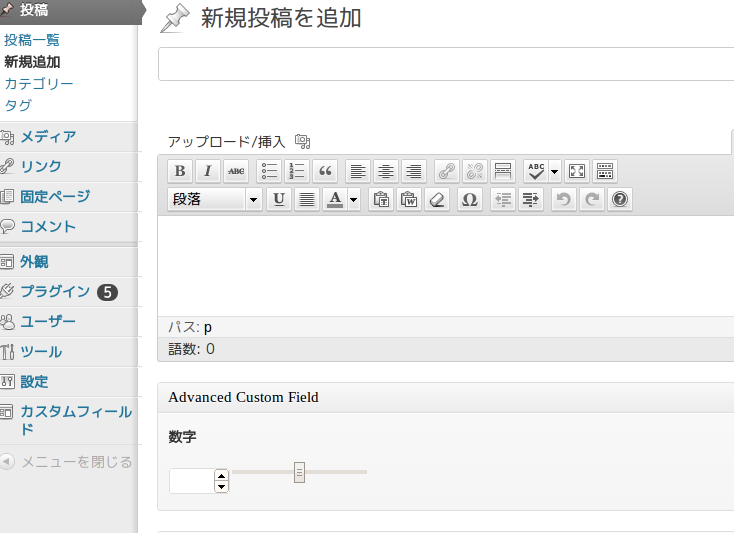Insert a blockquote
The width and height of the screenshot is (734, 533).
pos(325,171)
